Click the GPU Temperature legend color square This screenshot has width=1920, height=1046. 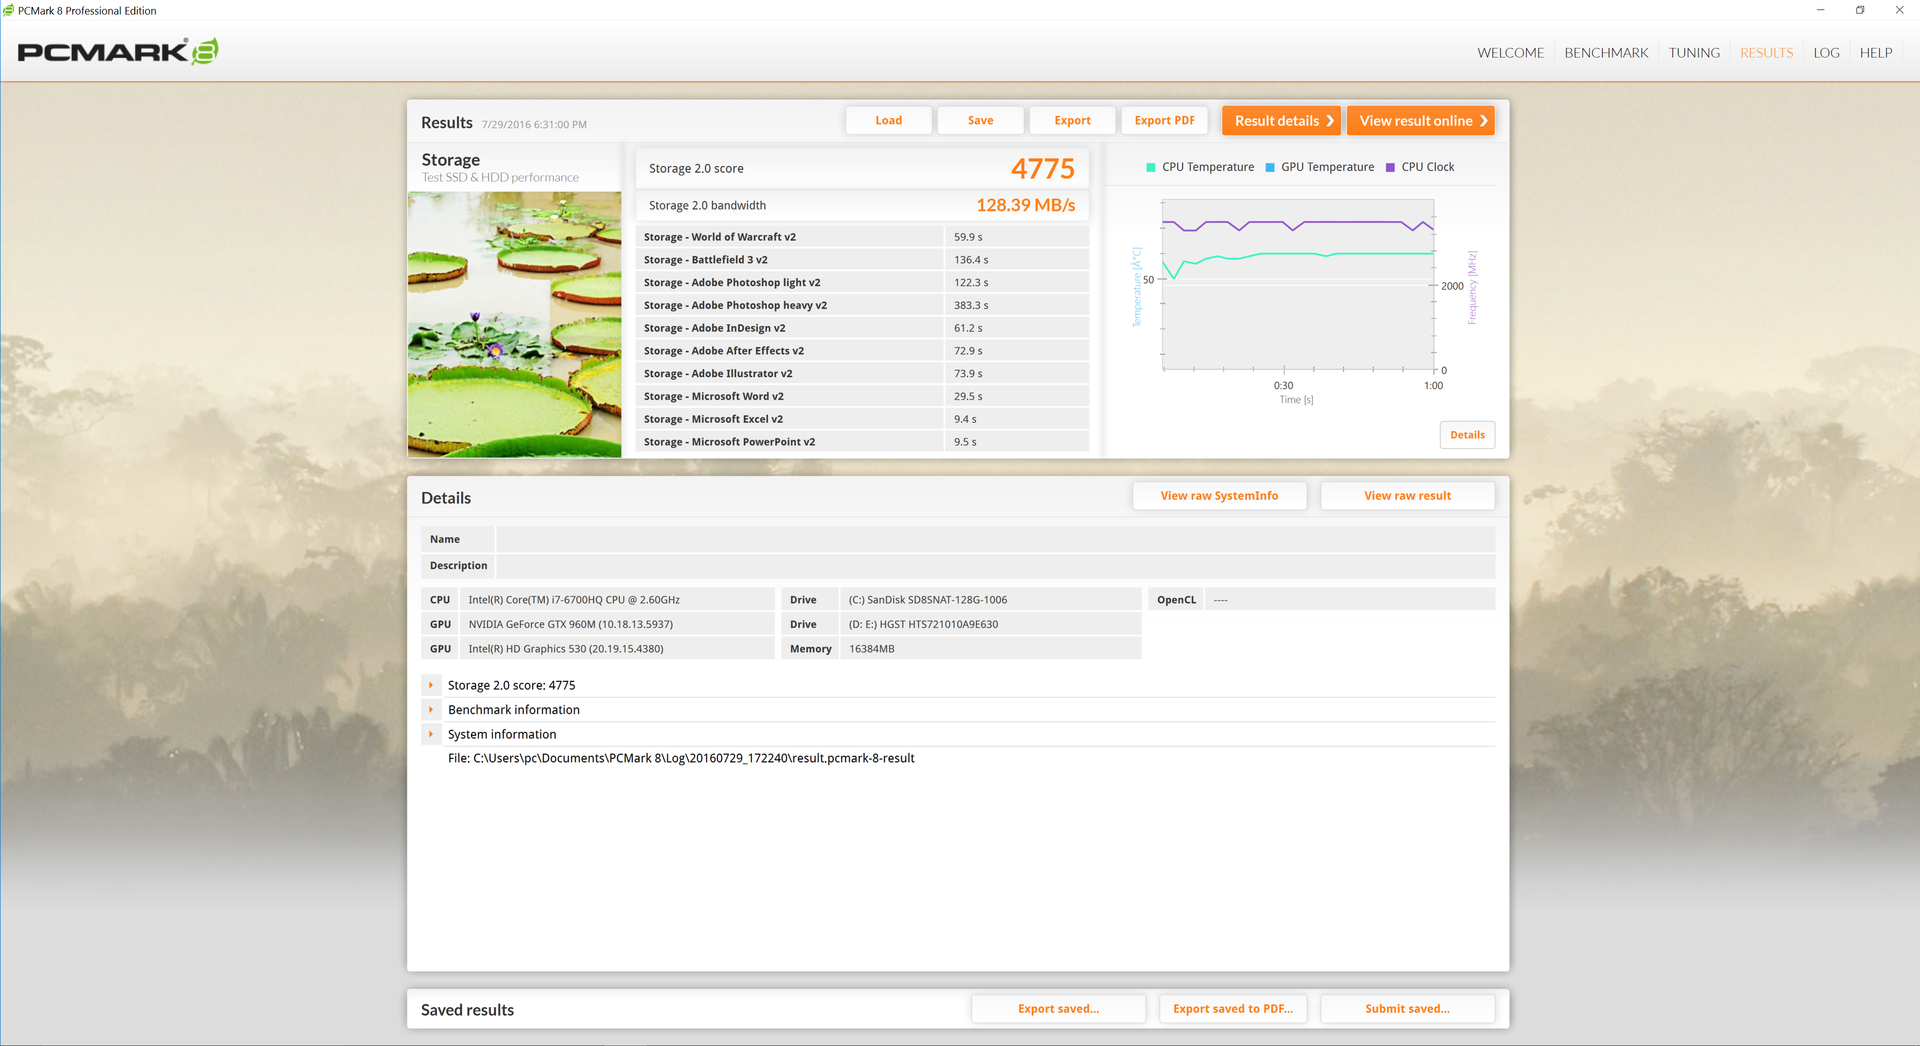point(1270,167)
